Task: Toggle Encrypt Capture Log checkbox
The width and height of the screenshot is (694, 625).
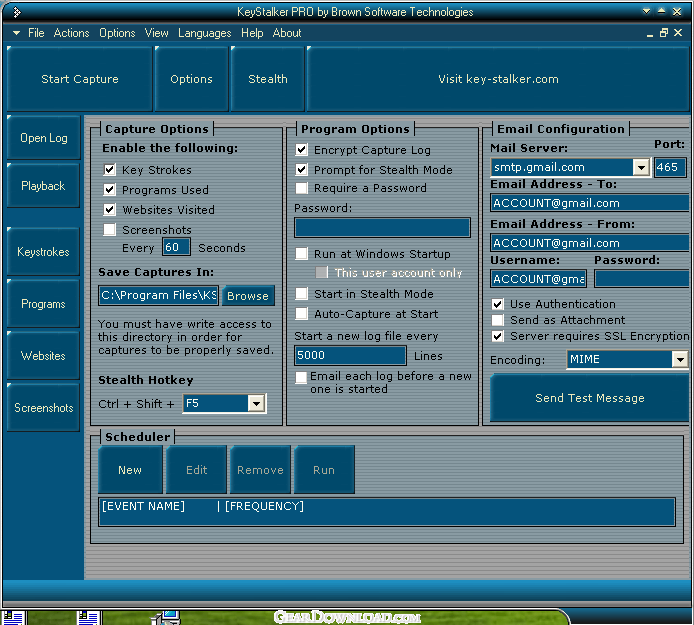Action: click(301, 150)
